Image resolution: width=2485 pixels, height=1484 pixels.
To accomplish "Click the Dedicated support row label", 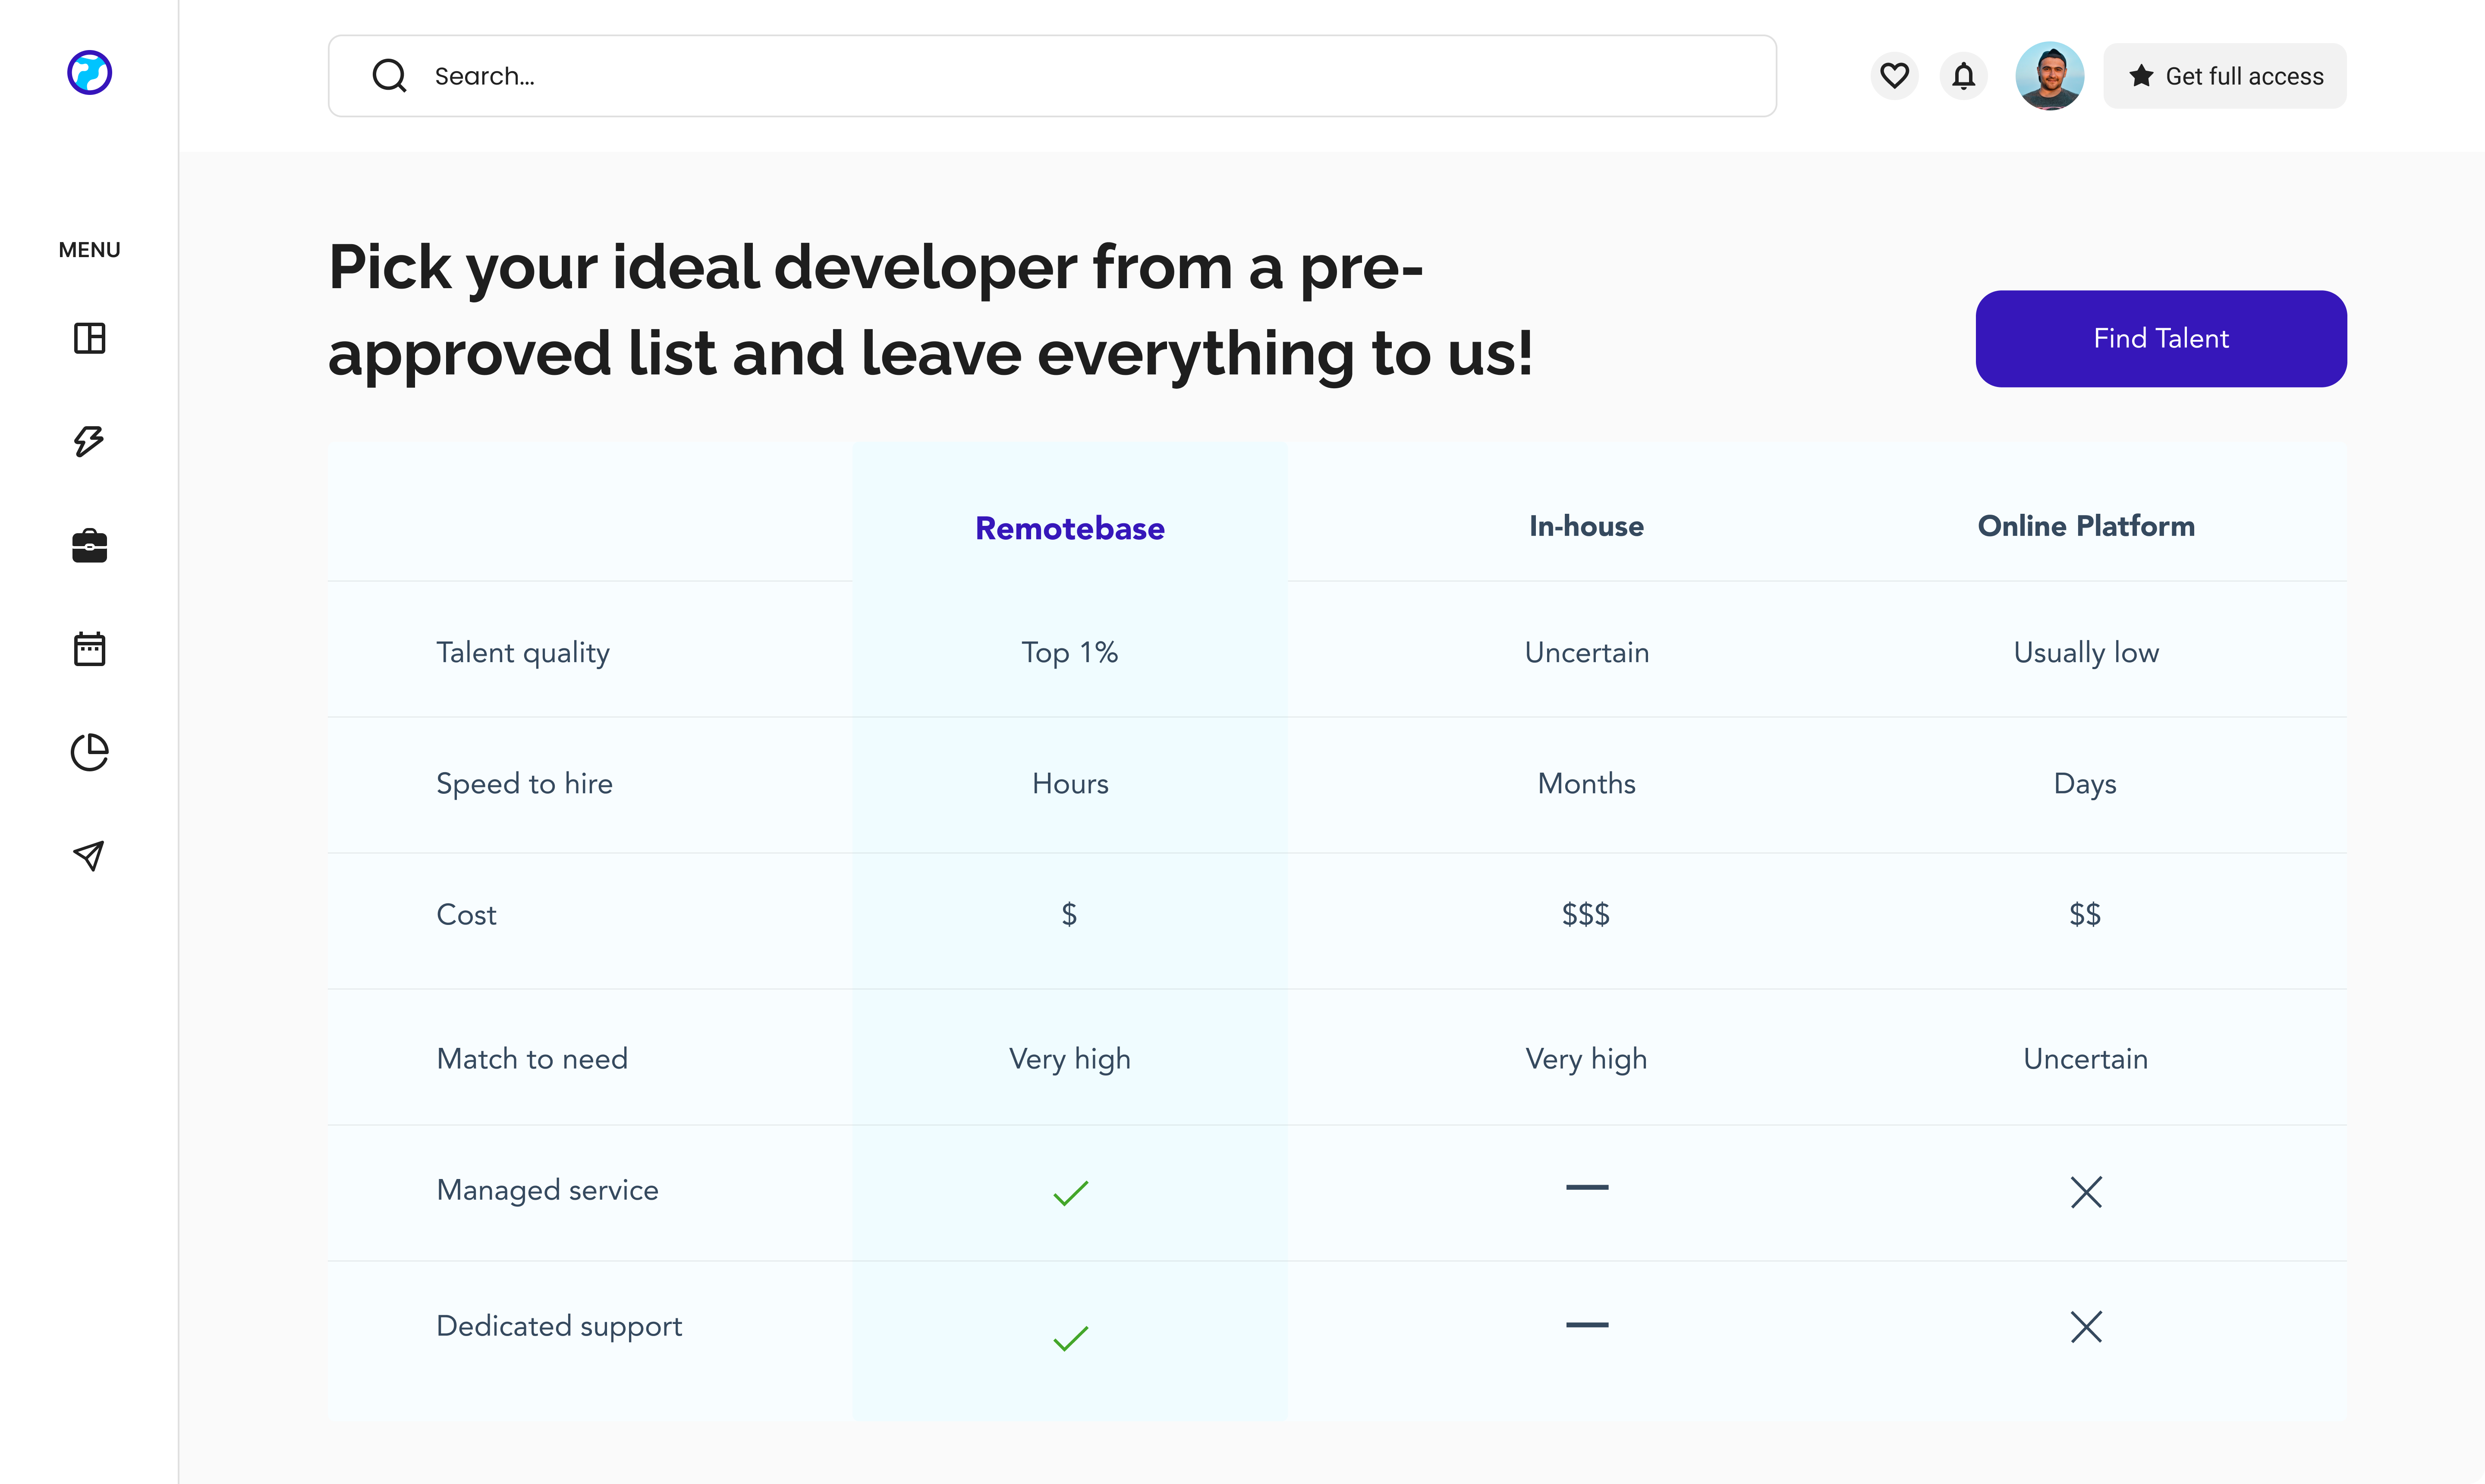I will (x=559, y=1326).
